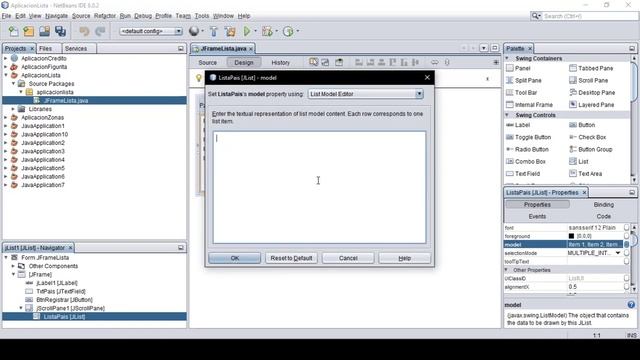Click the Clean and Build icon
The width and height of the screenshot is (640, 360).
pyautogui.click(x=230, y=31)
